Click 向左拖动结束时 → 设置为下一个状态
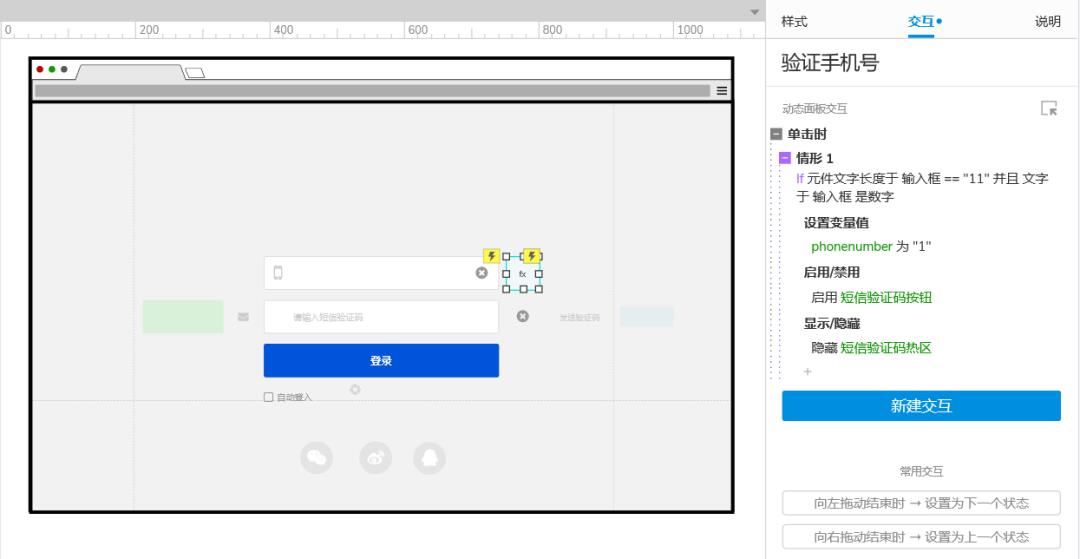1080x559 pixels. [x=921, y=503]
